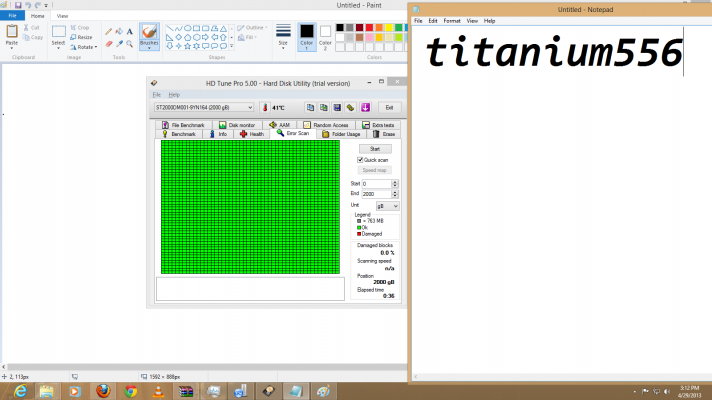Click the Color 2 button in Paint
The height and width of the screenshot is (400, 712).
pyautogui.click(x=325, y=37)
